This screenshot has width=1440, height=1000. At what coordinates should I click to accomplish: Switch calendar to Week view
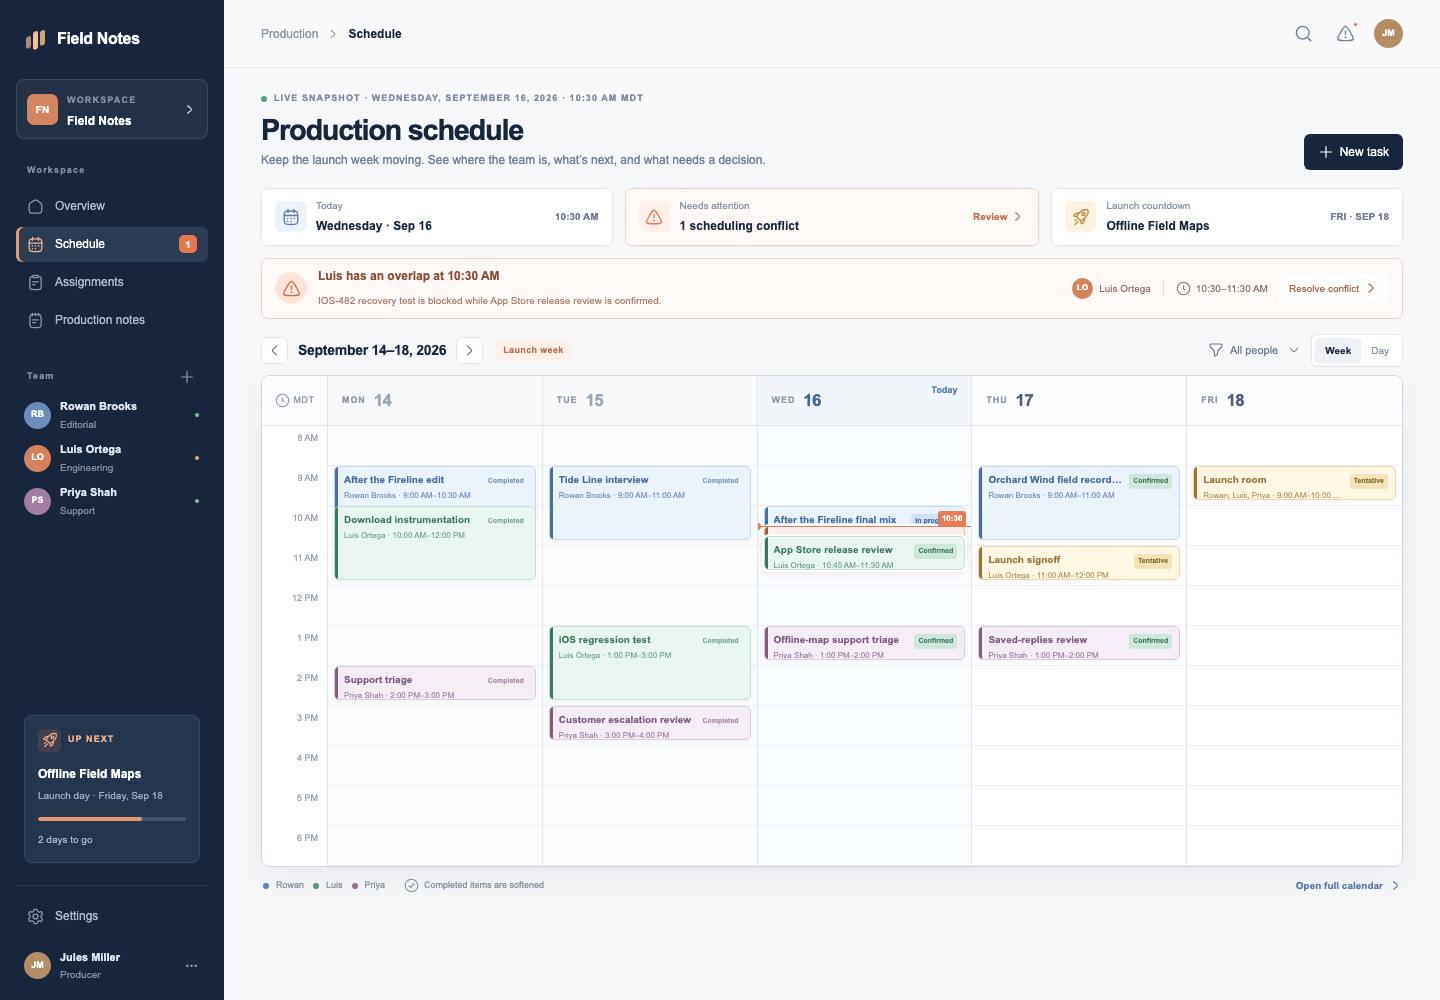(1338, 351)
